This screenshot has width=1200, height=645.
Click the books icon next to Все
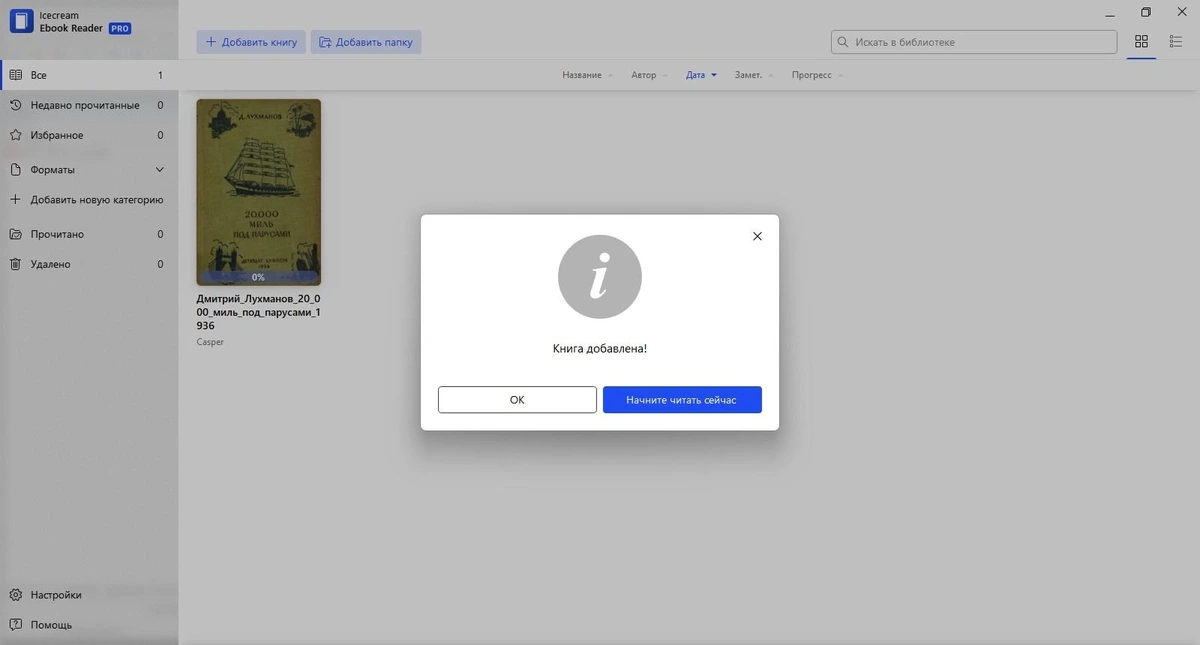(x=15, y=75)
